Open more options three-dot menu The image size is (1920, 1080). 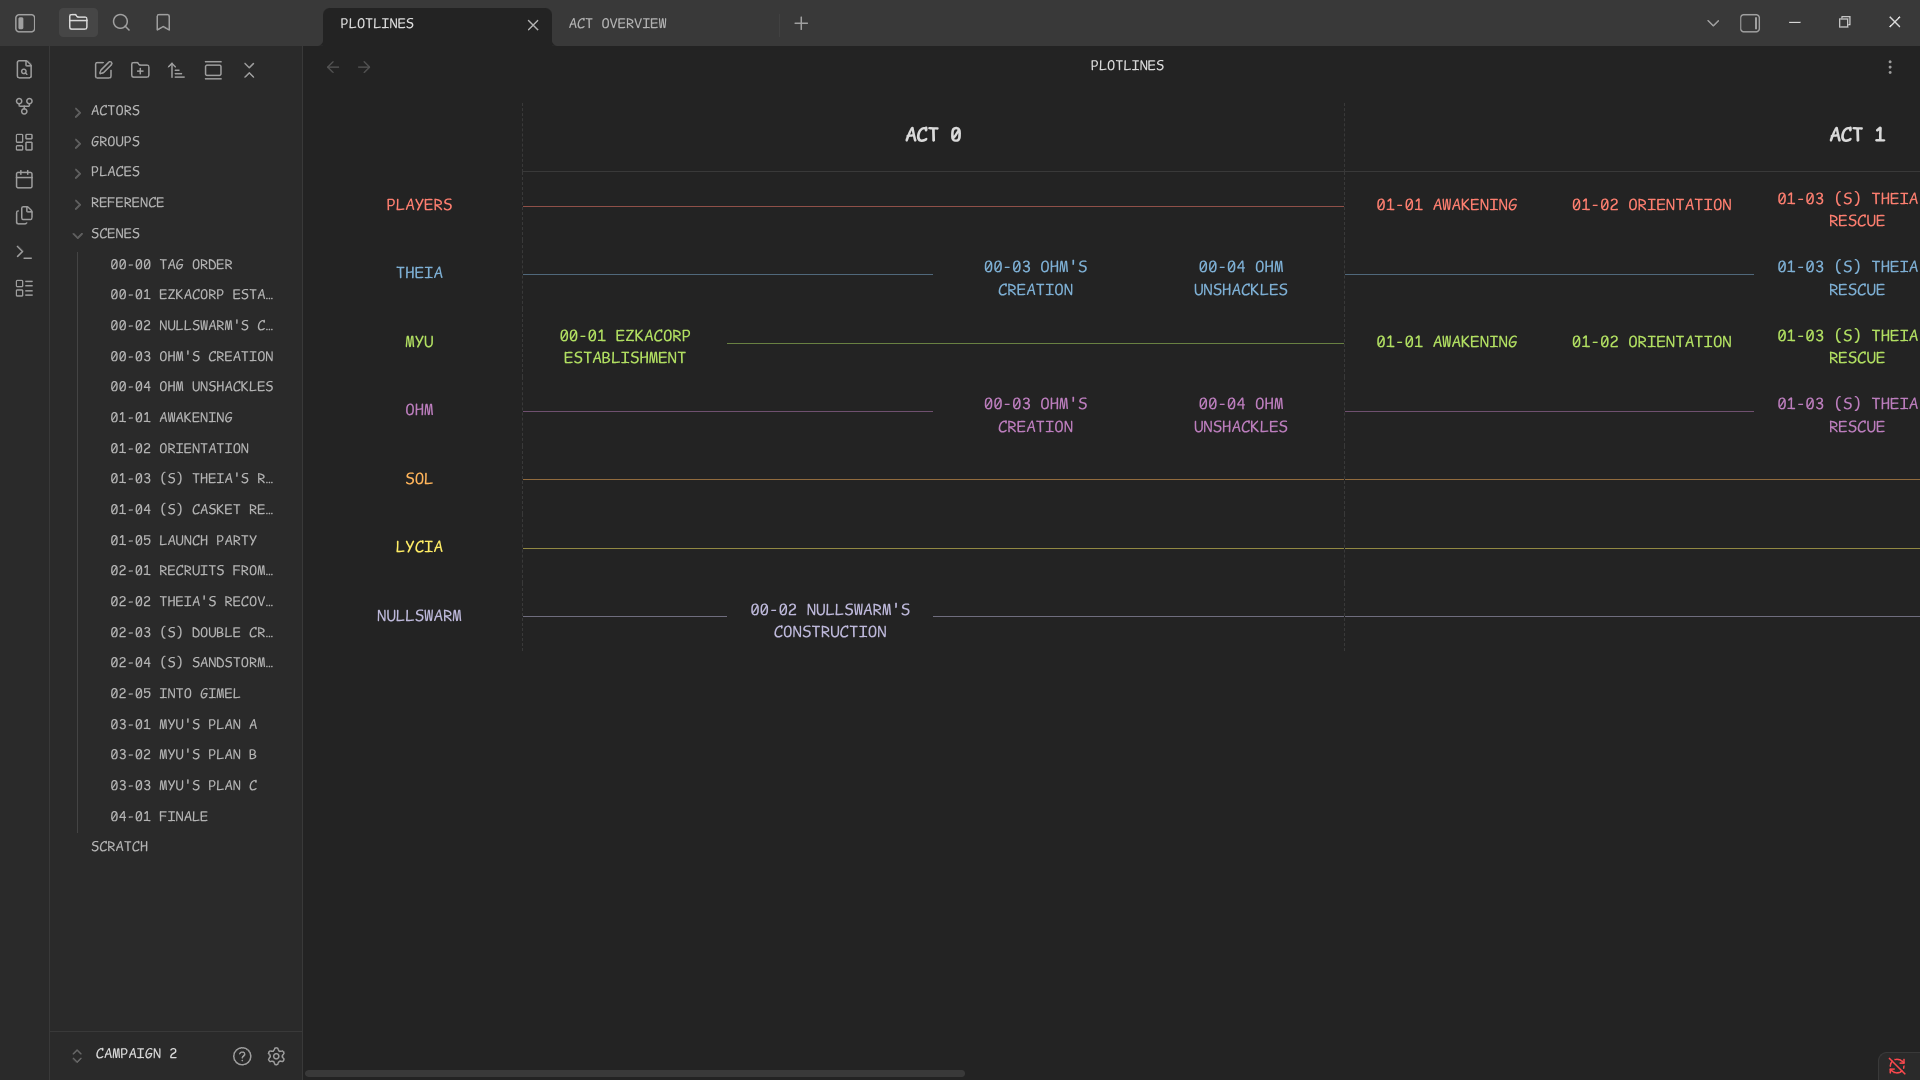click(1890, 67)
